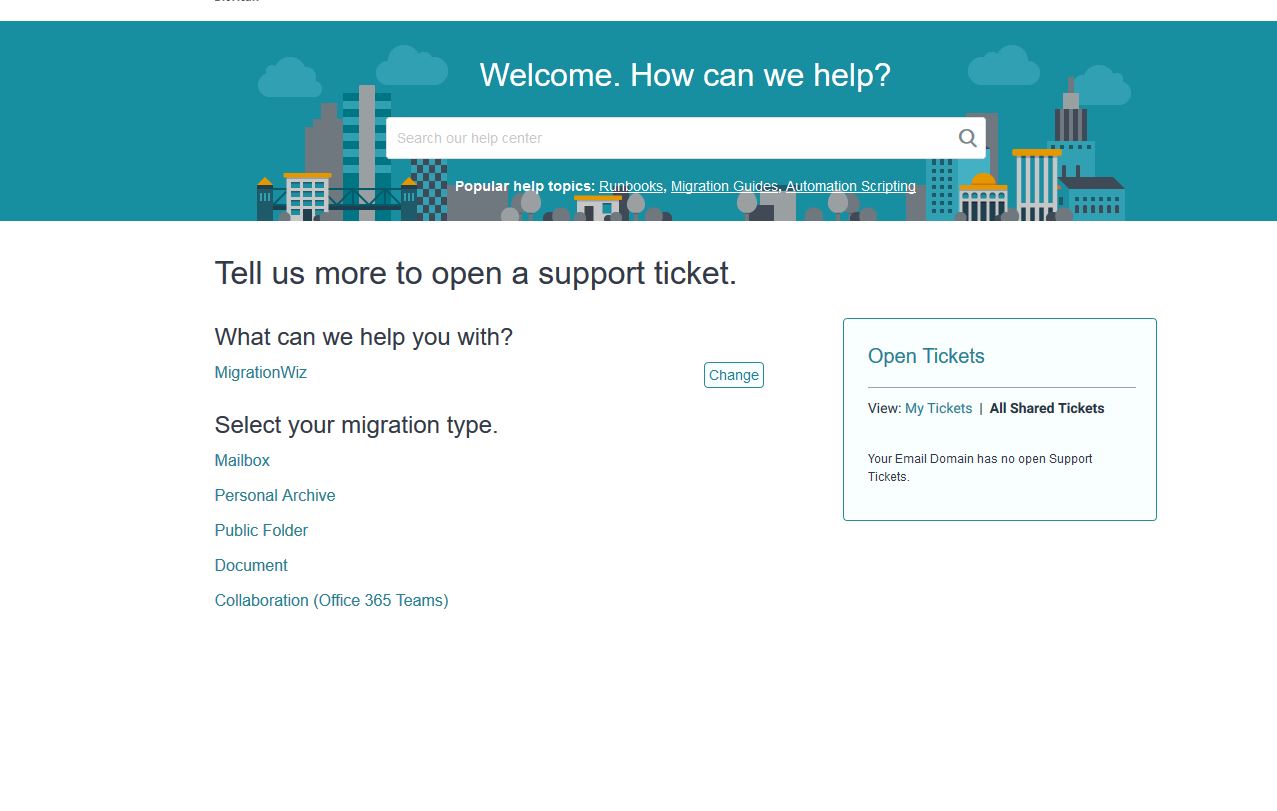
Task: Click the "Tell us more" support ticket heading
Action: click(x=475, y=273)
